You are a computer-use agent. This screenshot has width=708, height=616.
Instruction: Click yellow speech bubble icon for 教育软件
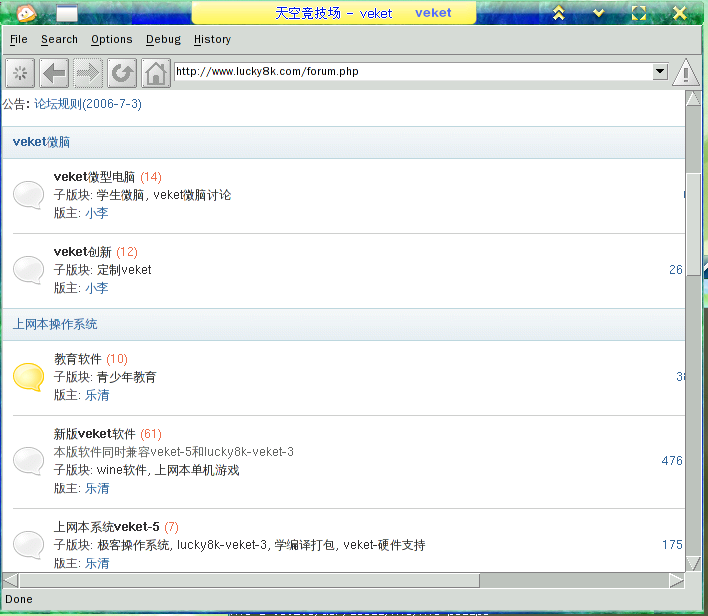28,377
